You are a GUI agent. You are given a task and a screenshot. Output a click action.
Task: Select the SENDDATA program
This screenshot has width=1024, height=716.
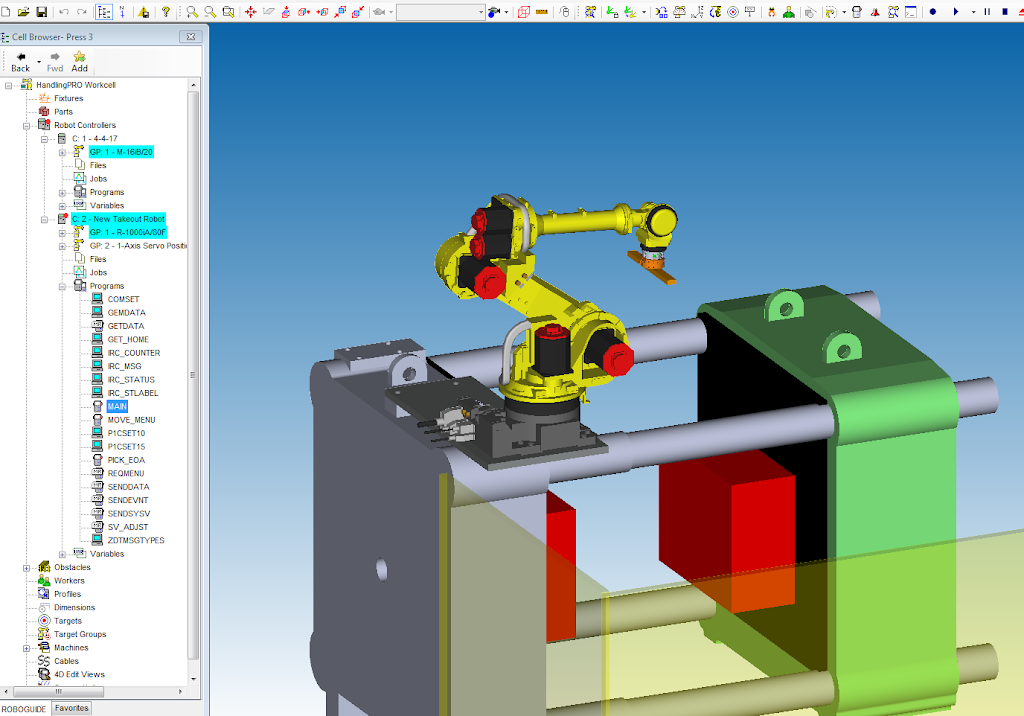click(129, 487)
